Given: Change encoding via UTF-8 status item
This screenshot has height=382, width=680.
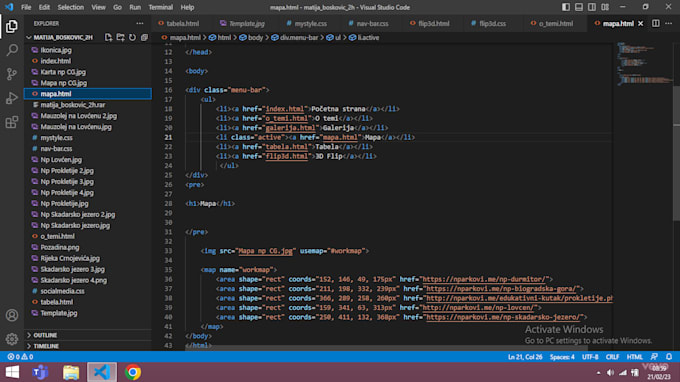Looking at the screenshot, I should [x=590, y=357].
